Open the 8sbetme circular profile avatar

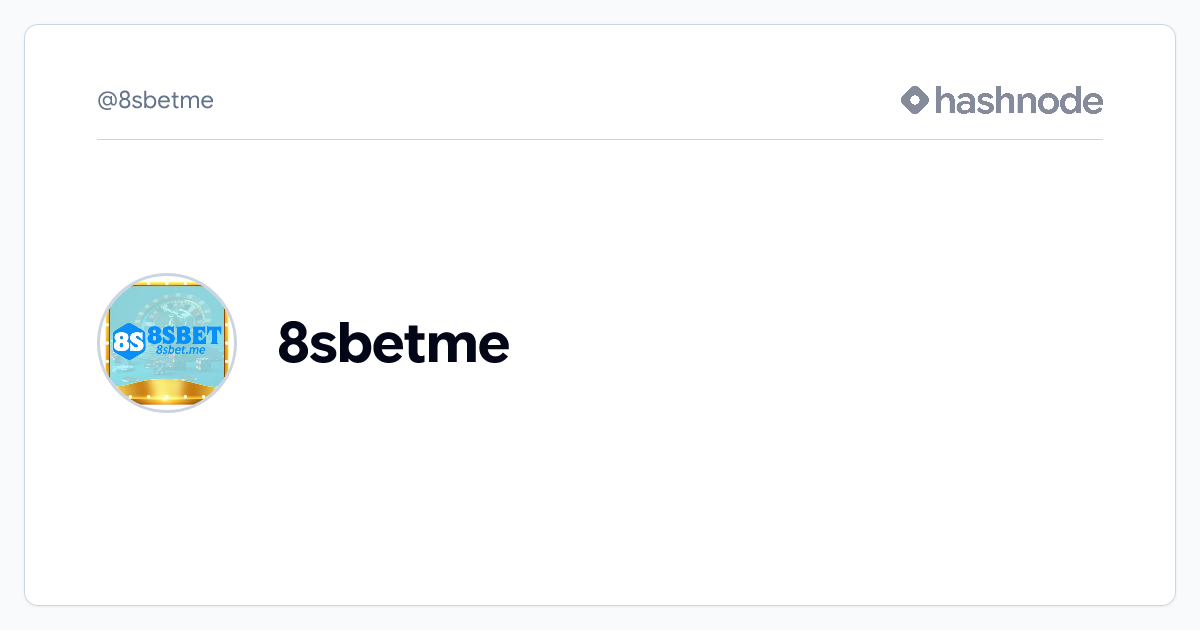(x=167, y=343)
